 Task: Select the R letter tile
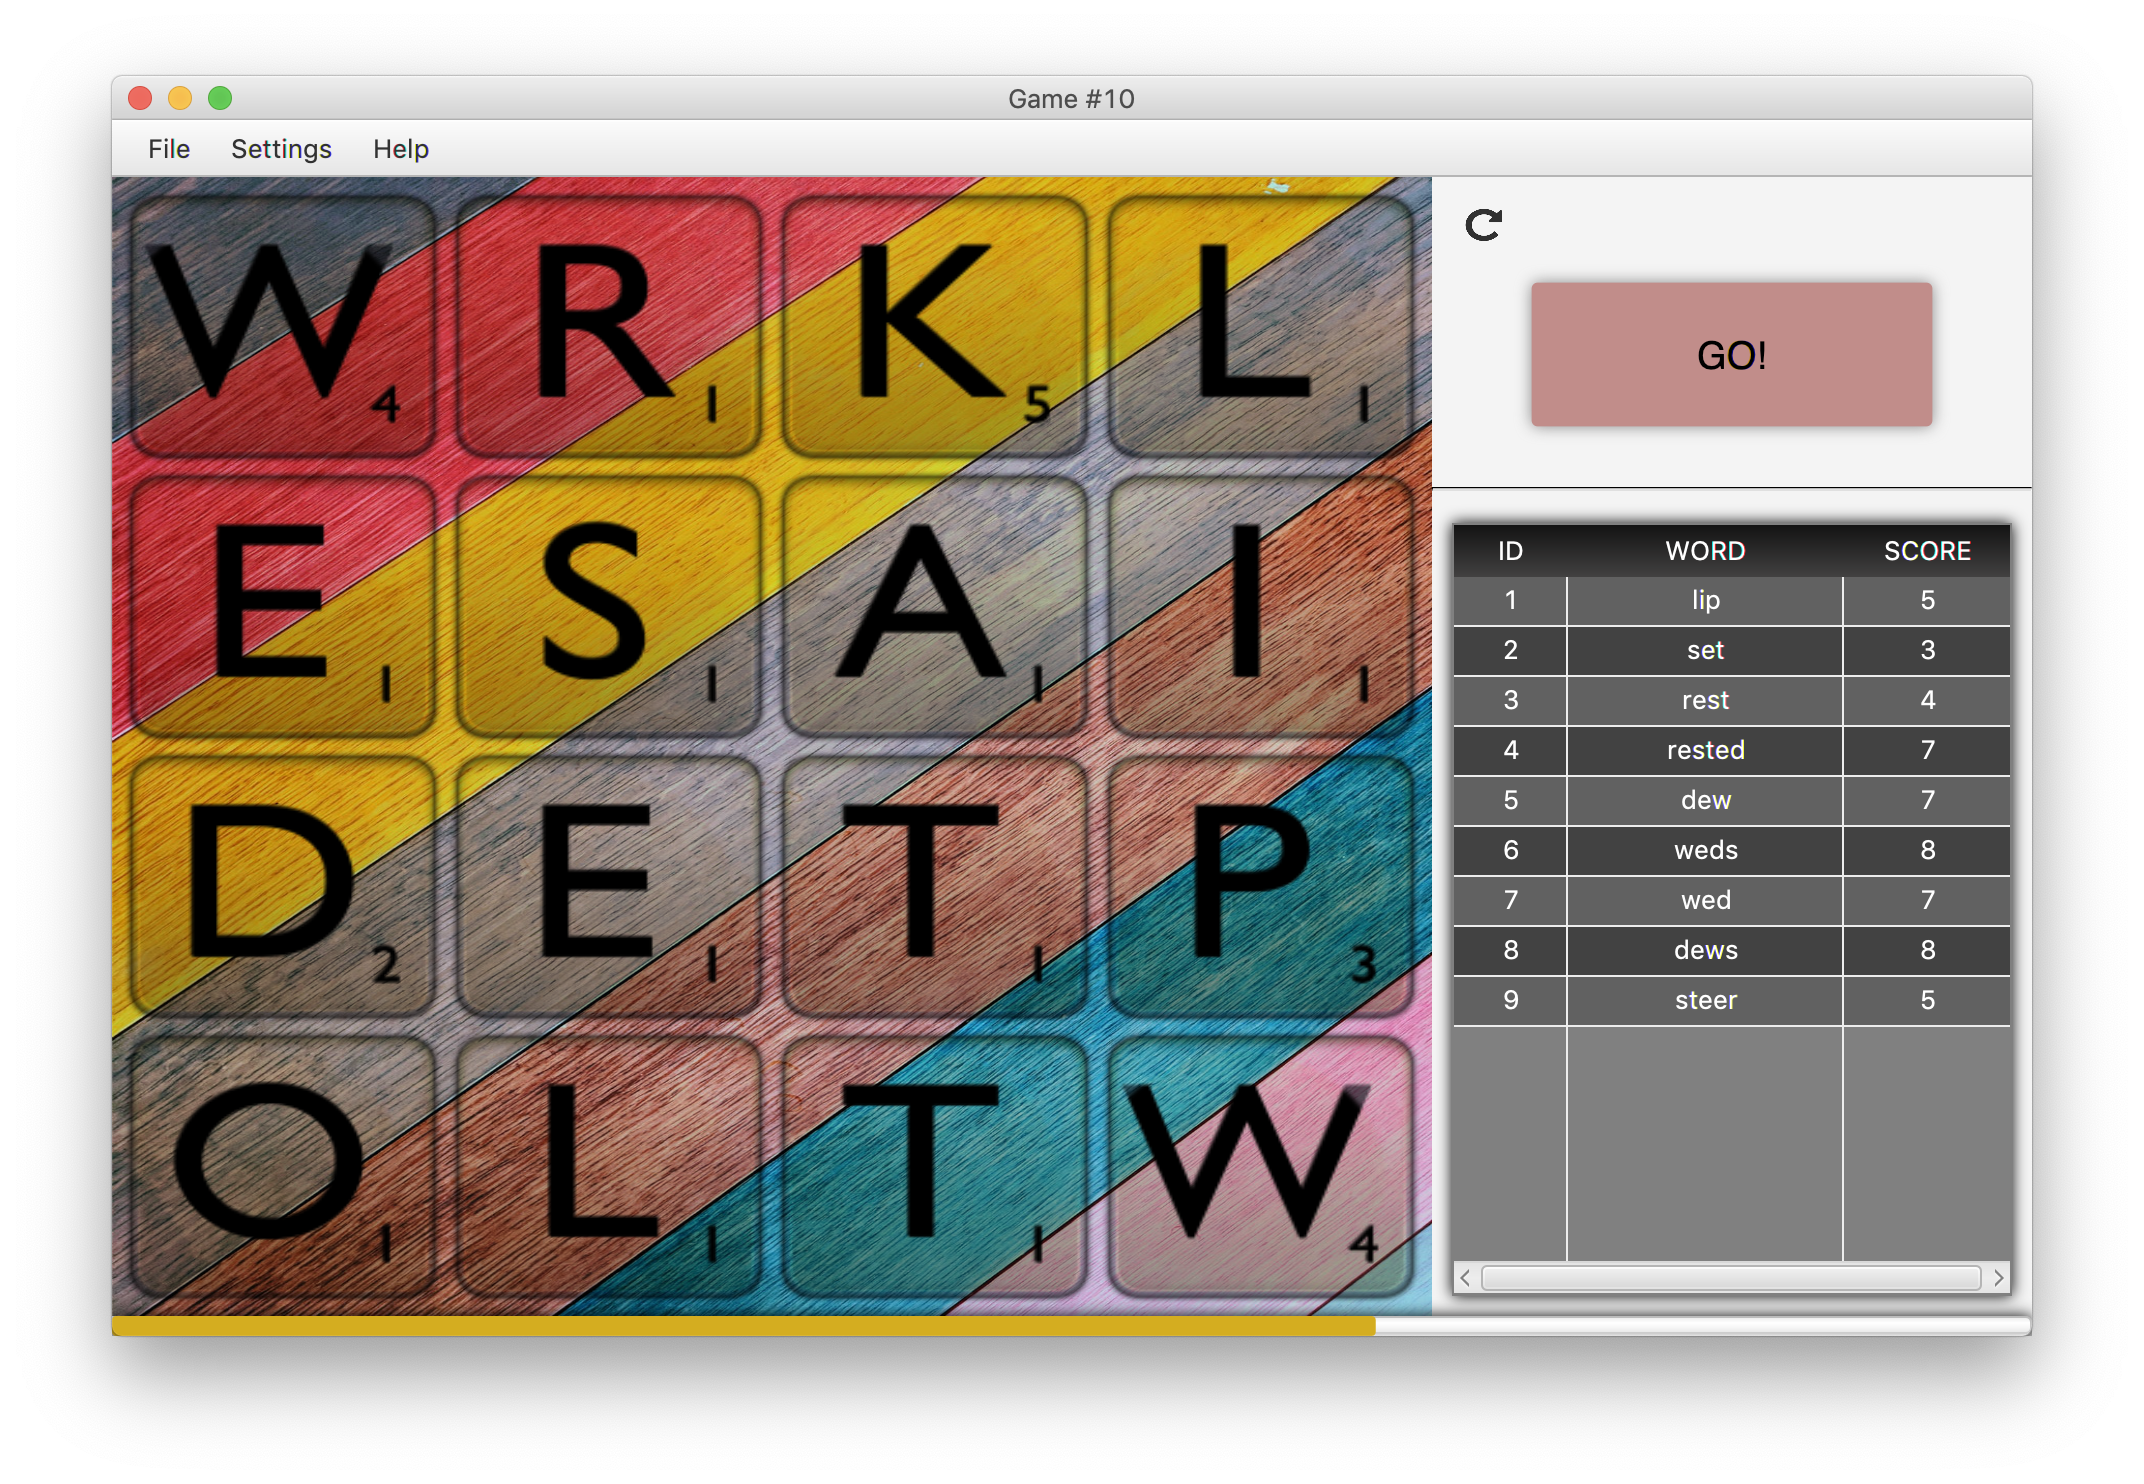[608, 326]
